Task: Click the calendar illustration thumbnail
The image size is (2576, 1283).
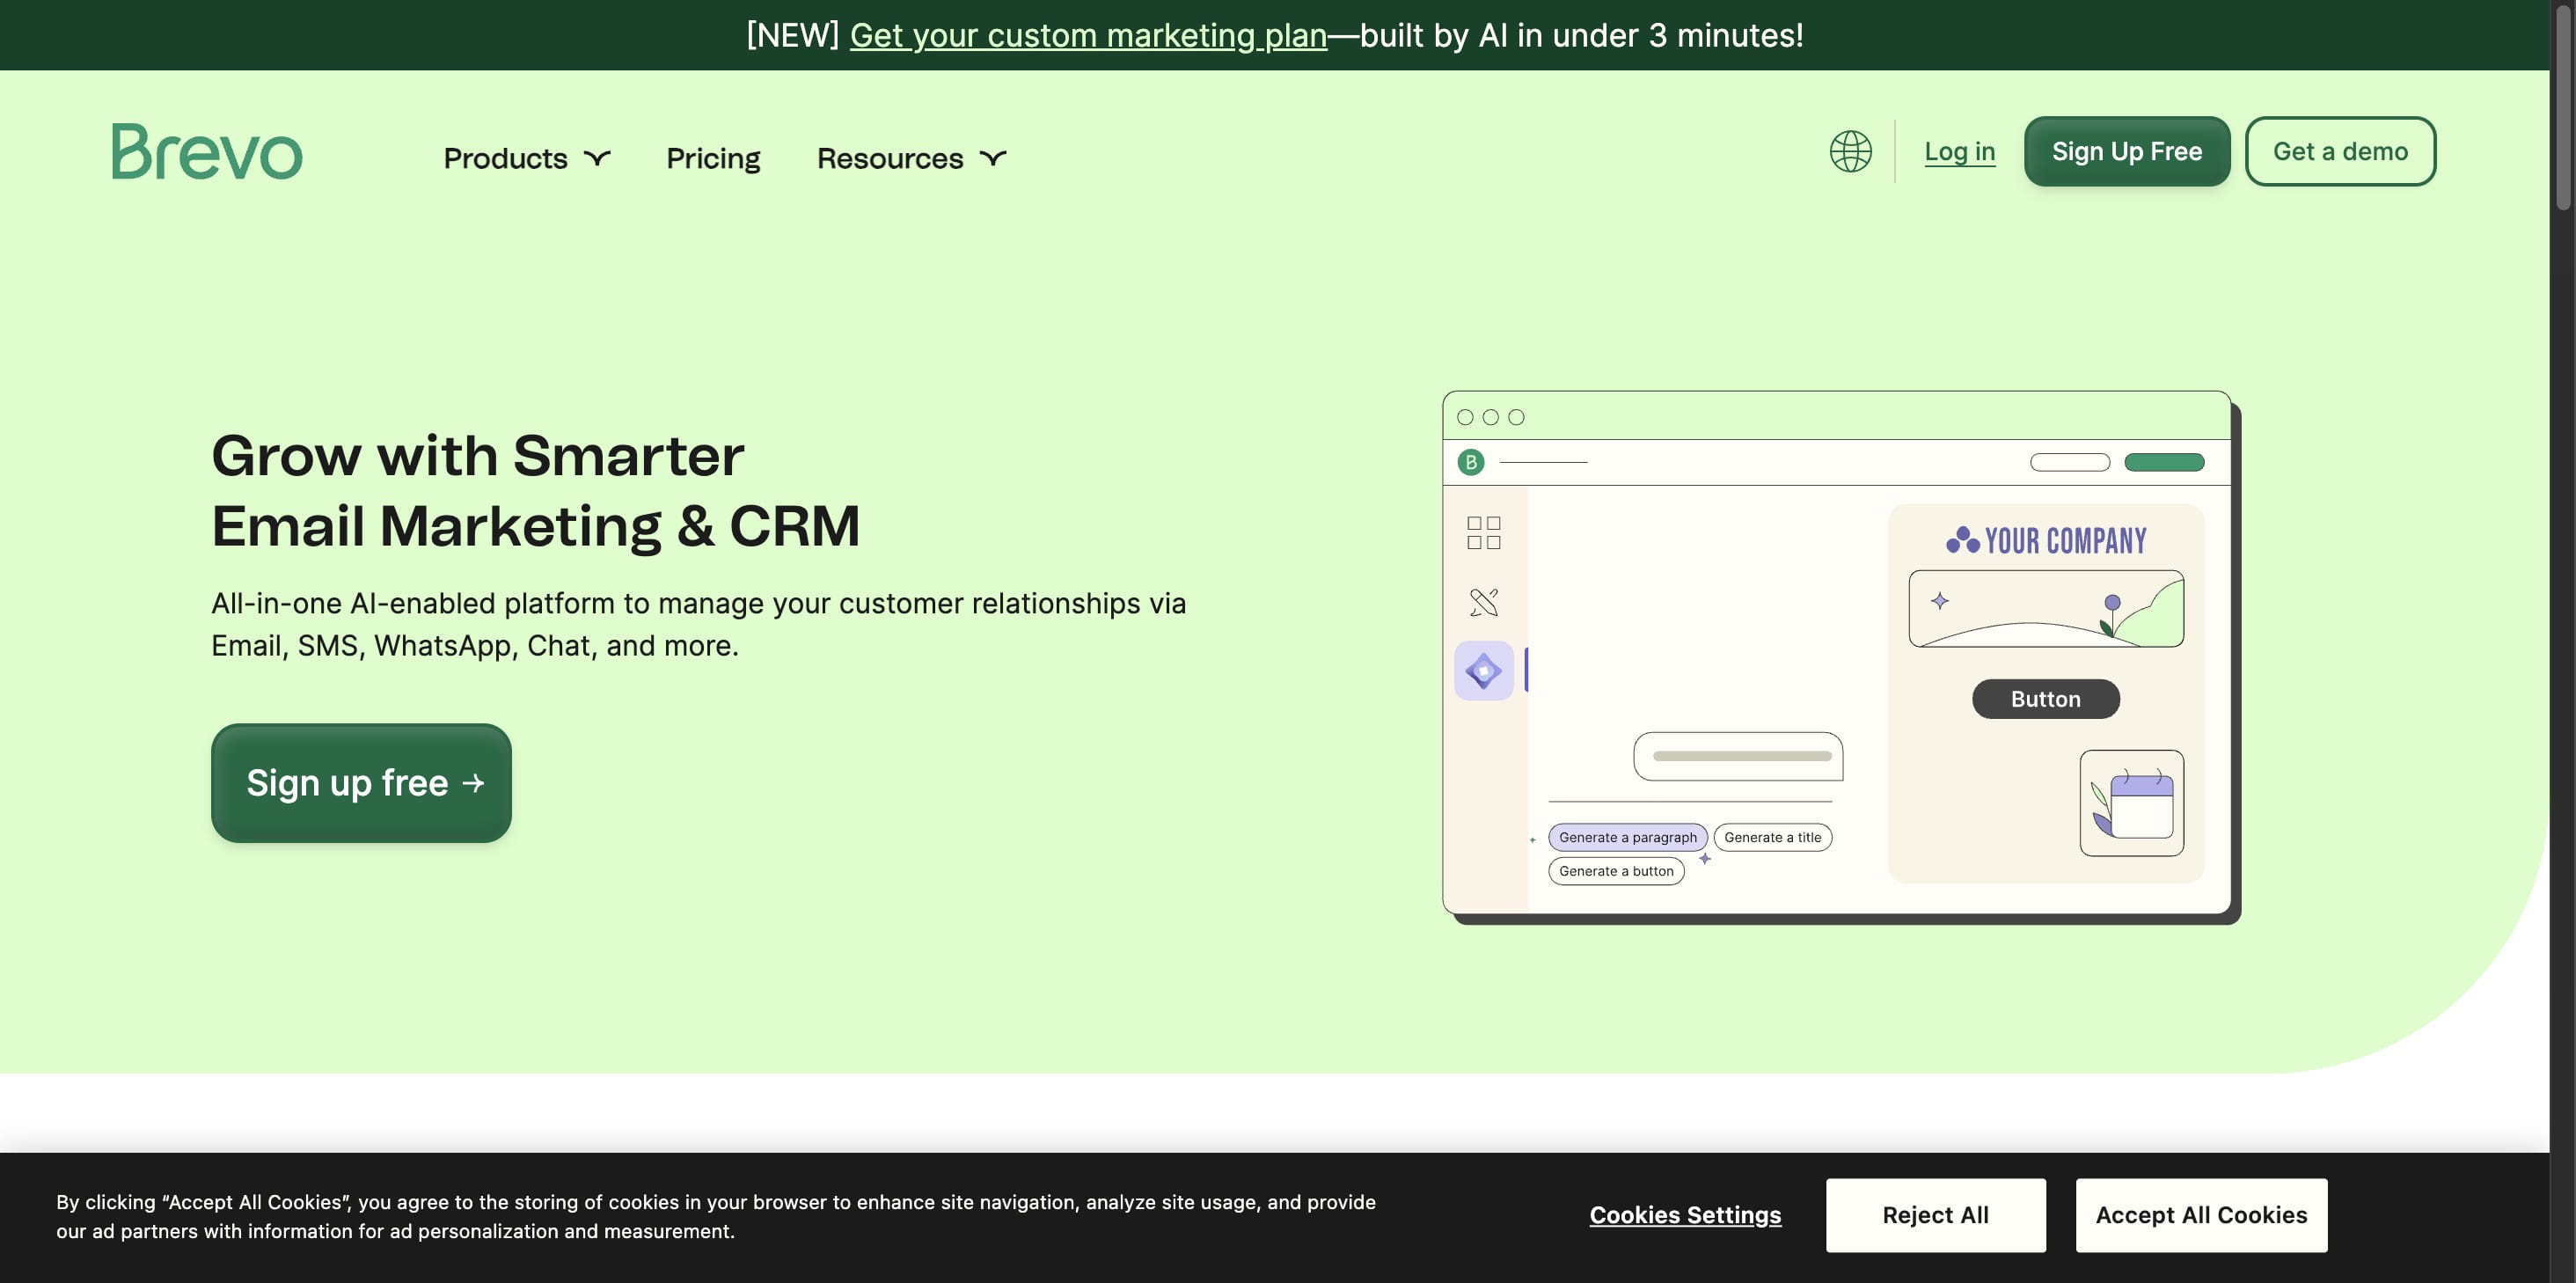Action: pos(2131,803)
